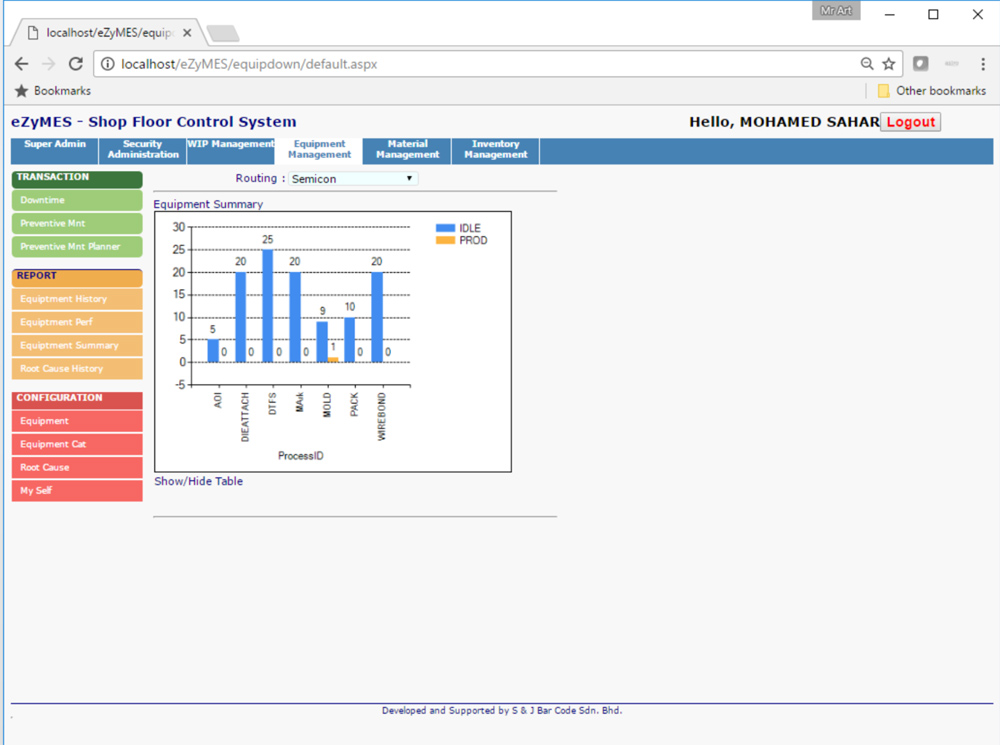Viewport: 1000px width, 745px height.
Task: Bookmark this page with star icon
Action: (x=888, y=64)
